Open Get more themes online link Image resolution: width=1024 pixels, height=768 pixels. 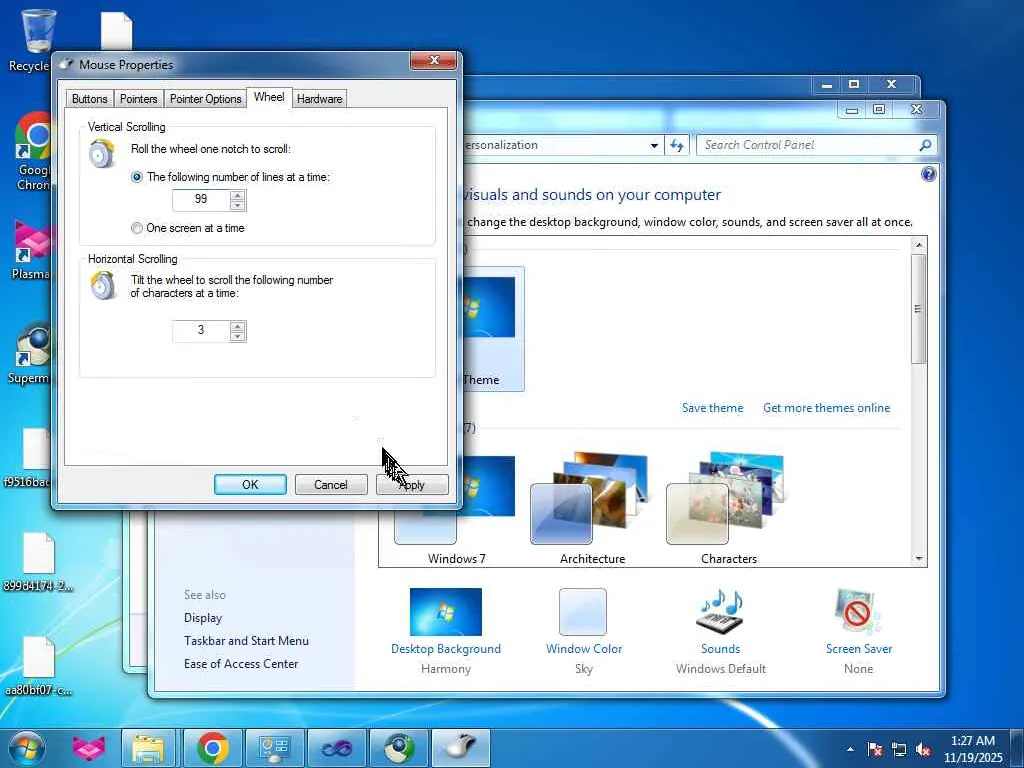pos(826,408)
